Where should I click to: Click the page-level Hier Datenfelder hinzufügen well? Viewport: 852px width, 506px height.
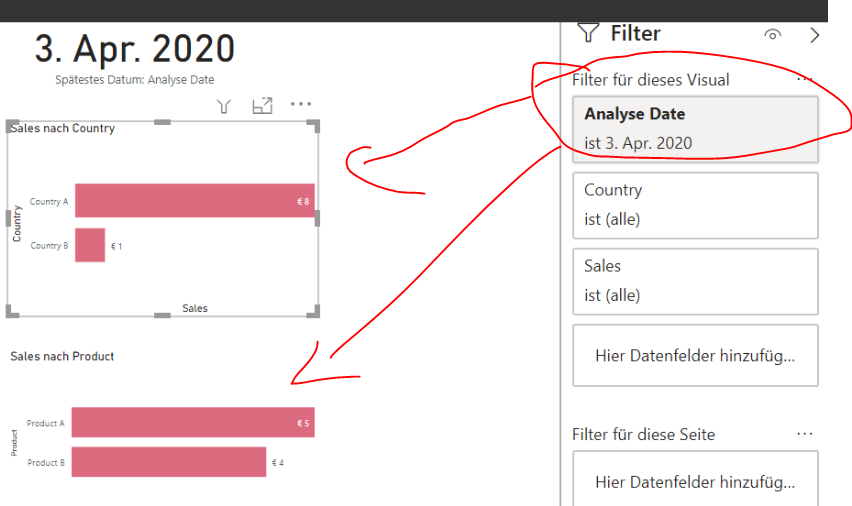[x=695, y=479]
